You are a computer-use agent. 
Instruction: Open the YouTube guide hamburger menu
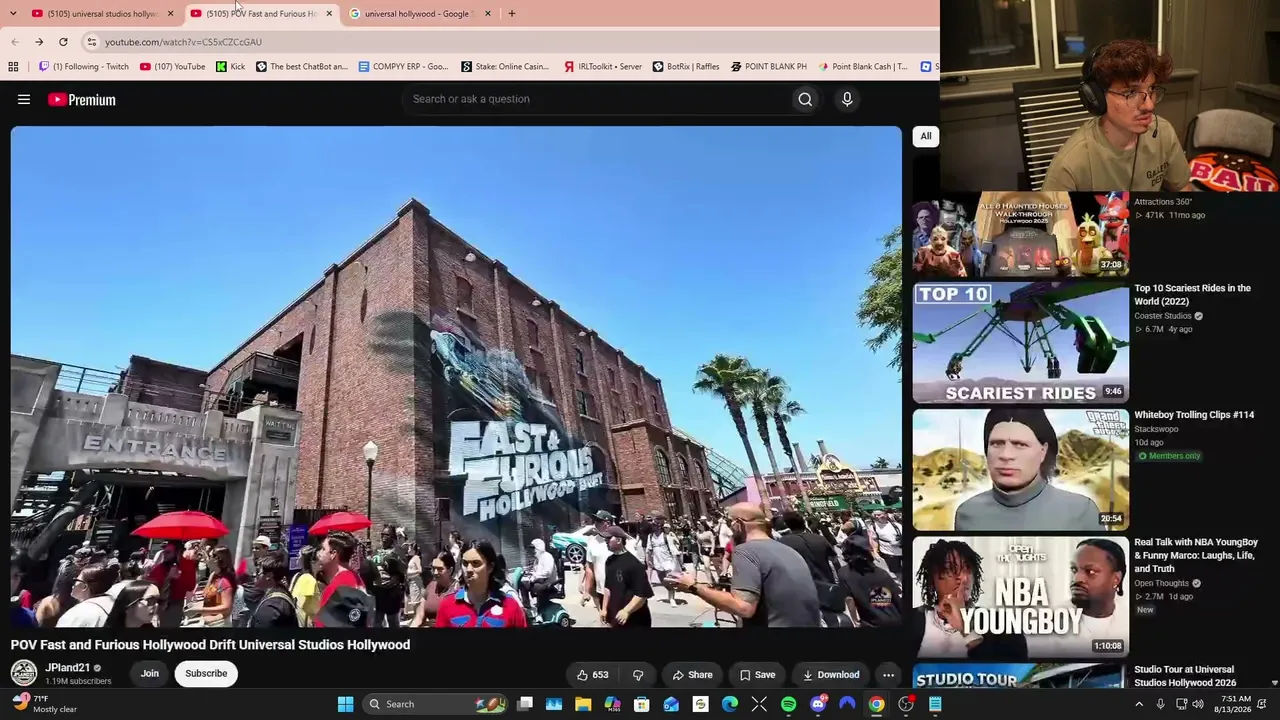[x=24, y=99]
